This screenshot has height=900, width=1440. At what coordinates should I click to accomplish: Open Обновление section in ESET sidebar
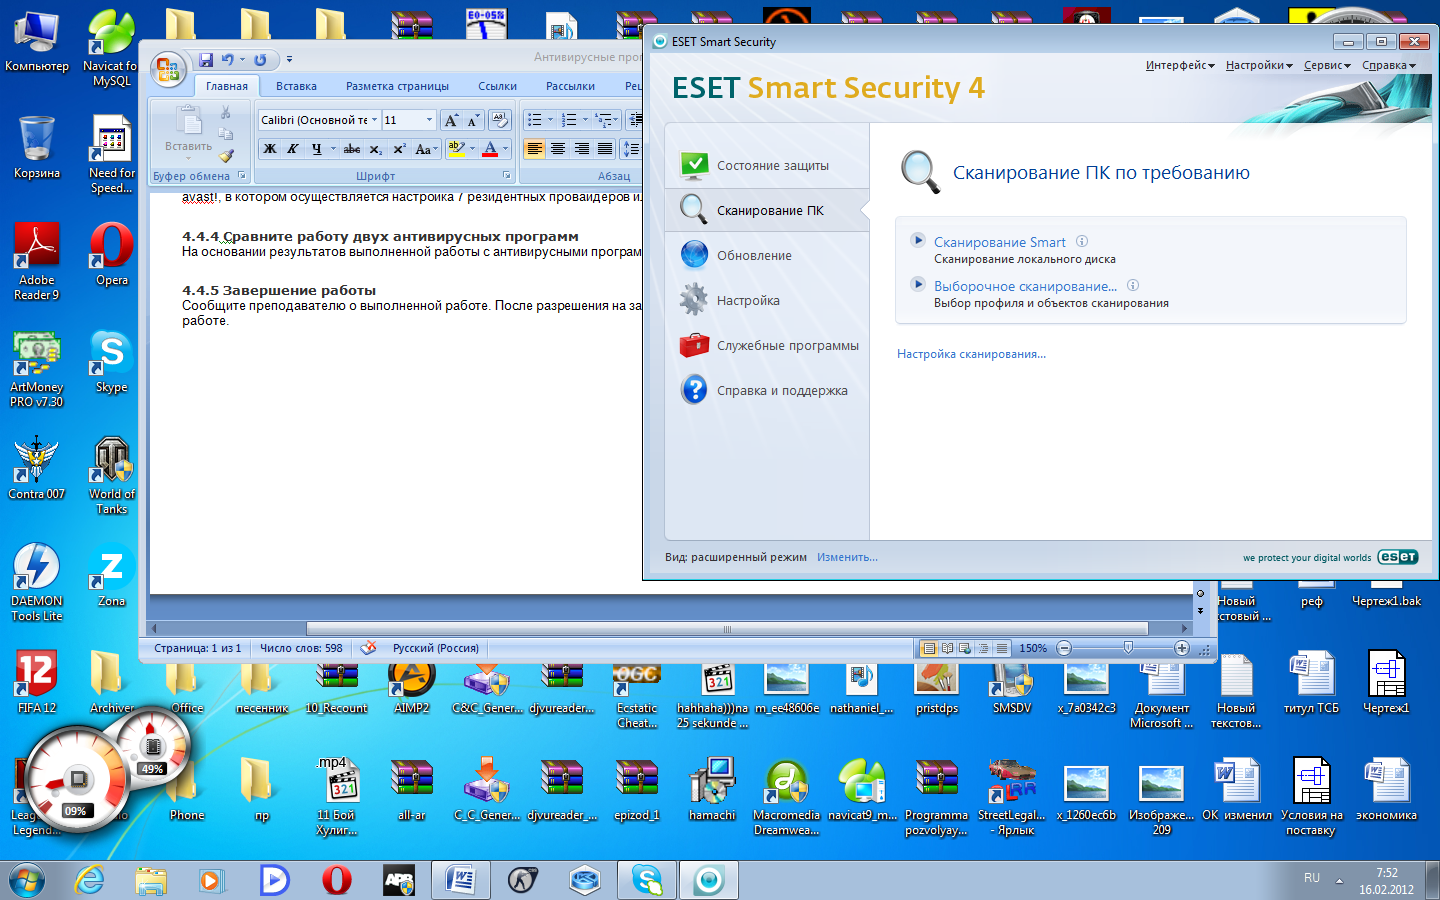pyautogui.click(x=767, y=255)
